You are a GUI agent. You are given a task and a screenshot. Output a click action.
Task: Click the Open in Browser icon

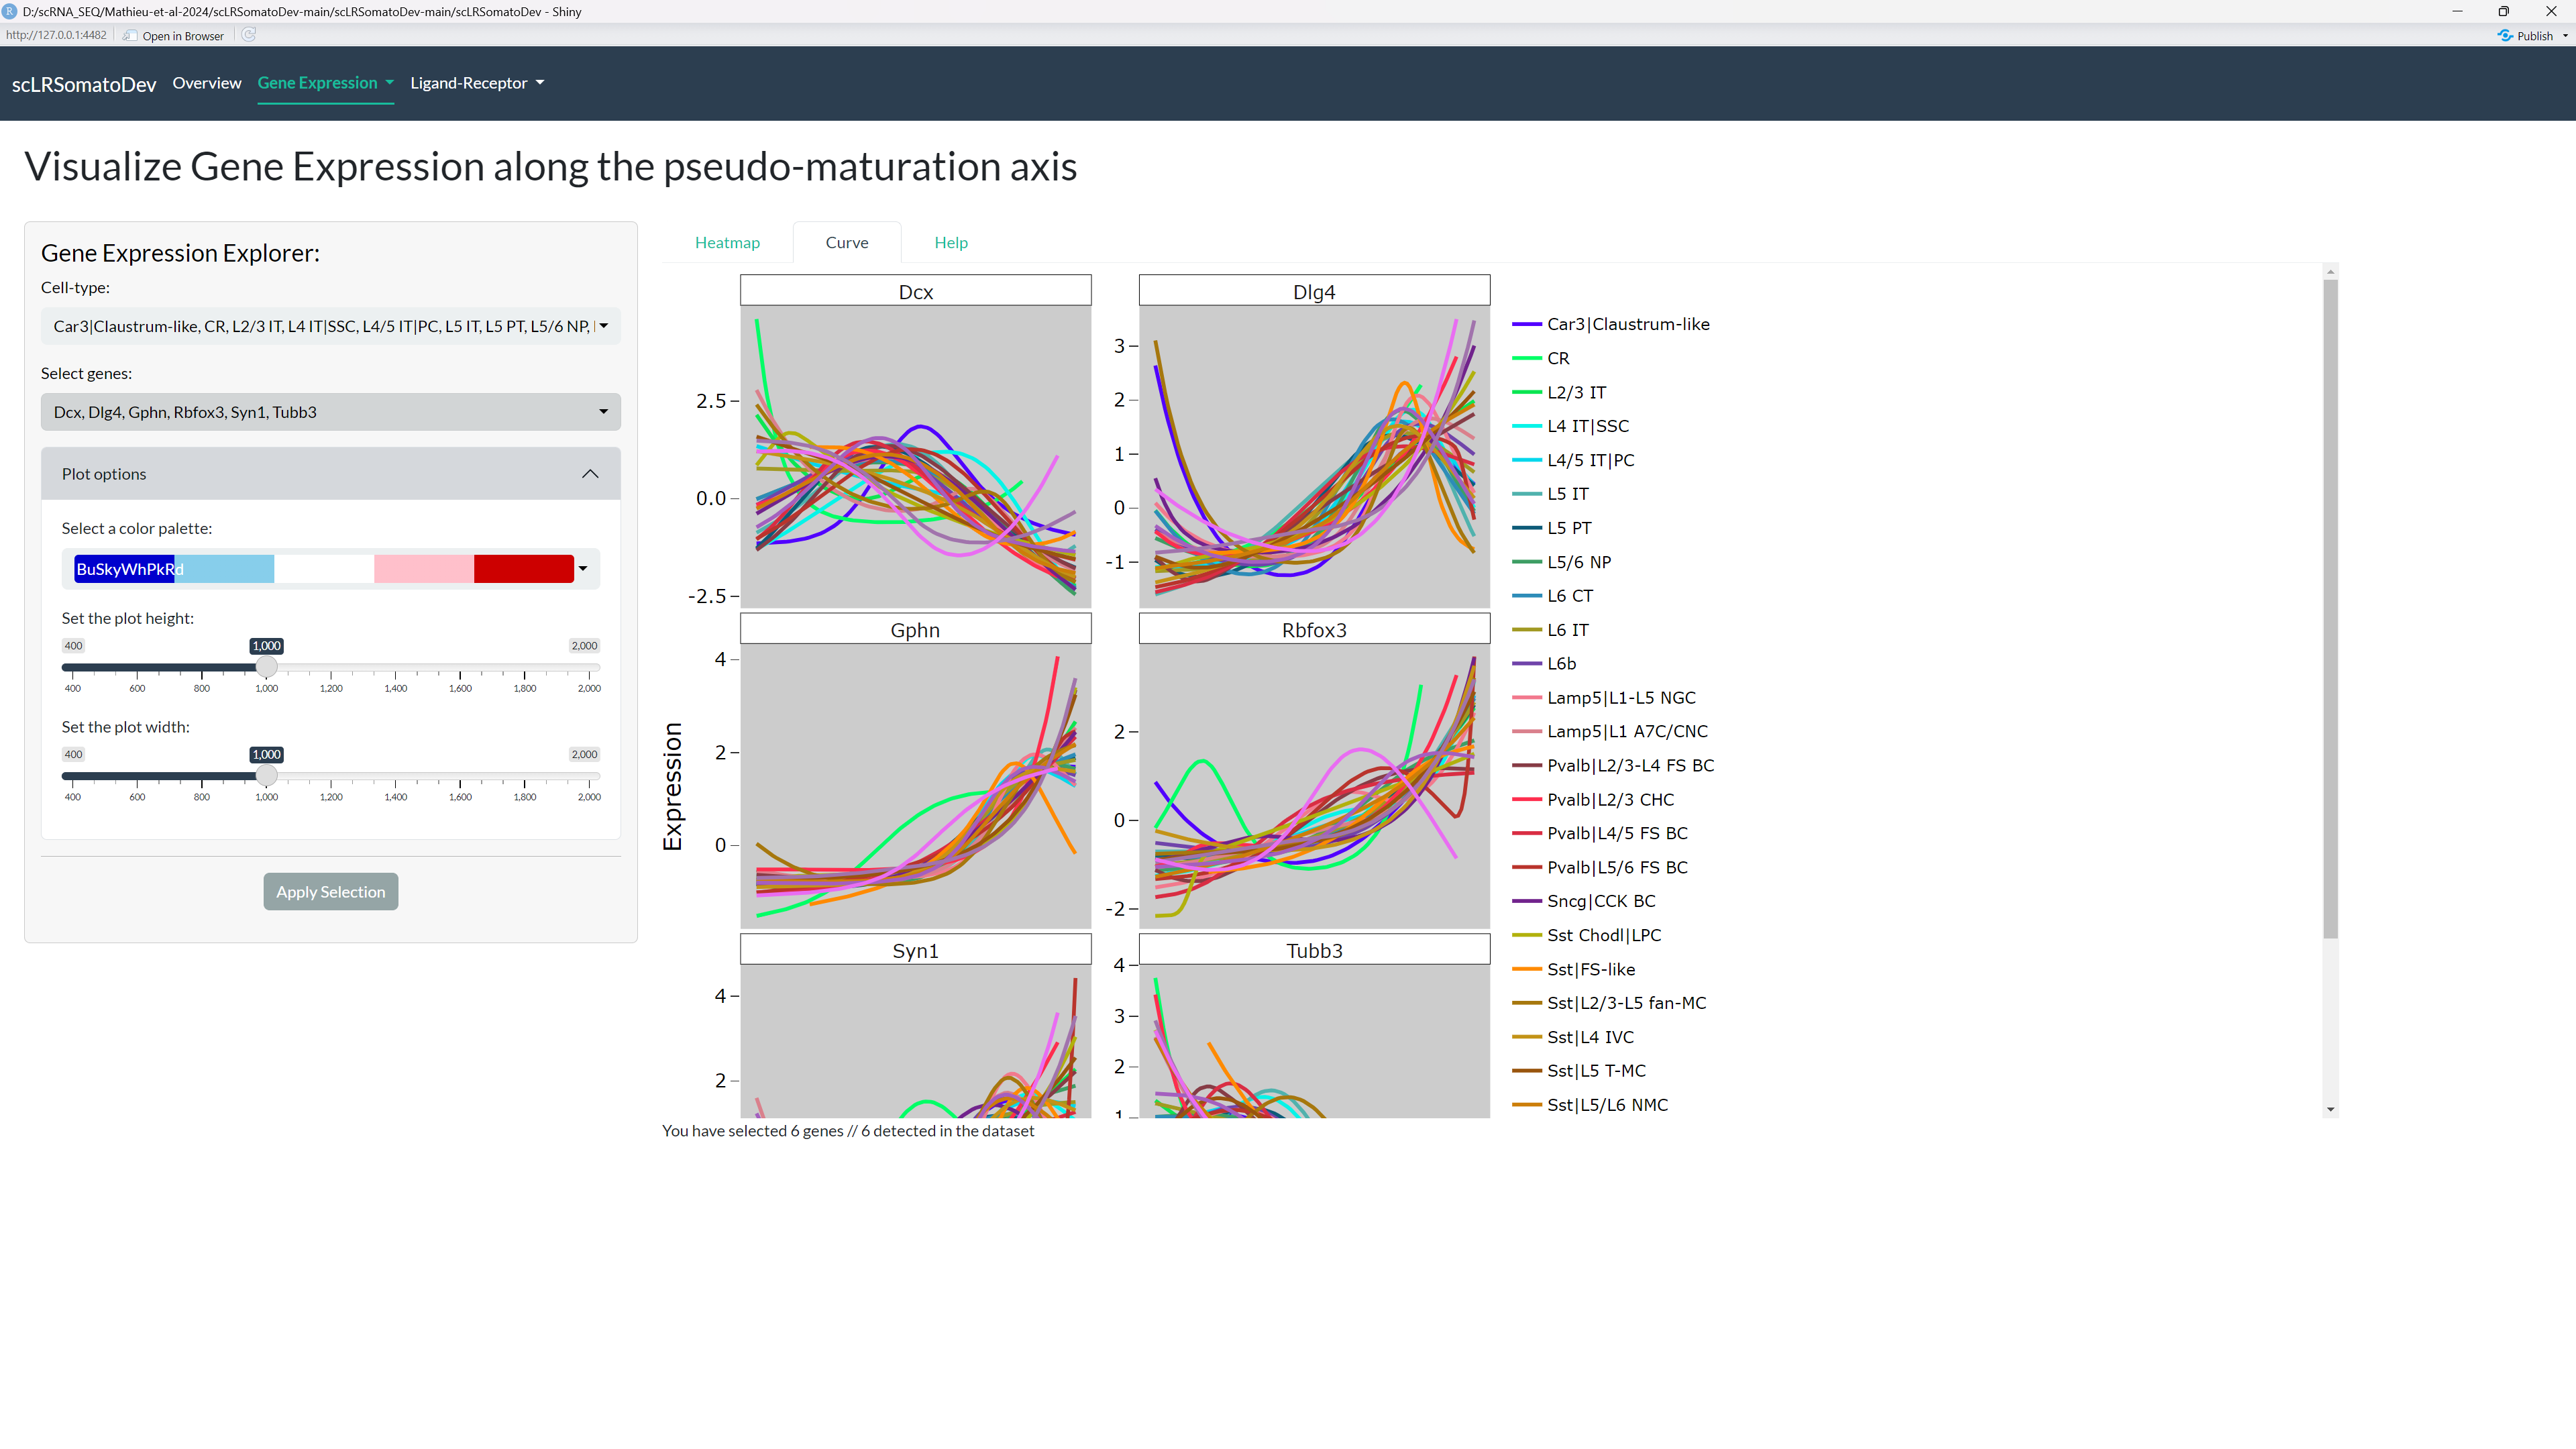(130, 35)
